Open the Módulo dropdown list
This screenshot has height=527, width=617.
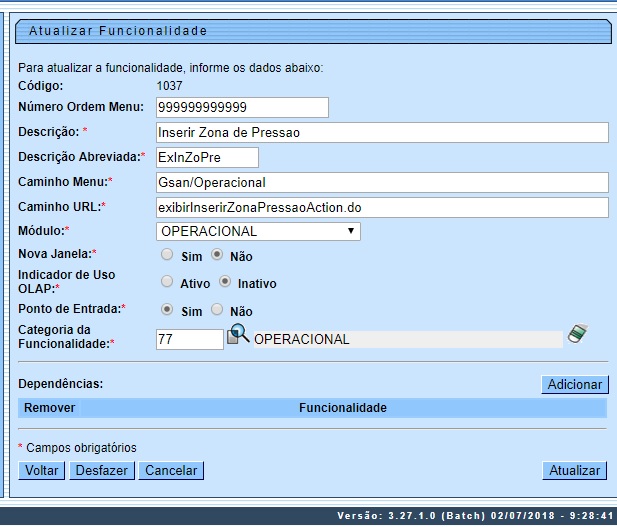[258, 231]
